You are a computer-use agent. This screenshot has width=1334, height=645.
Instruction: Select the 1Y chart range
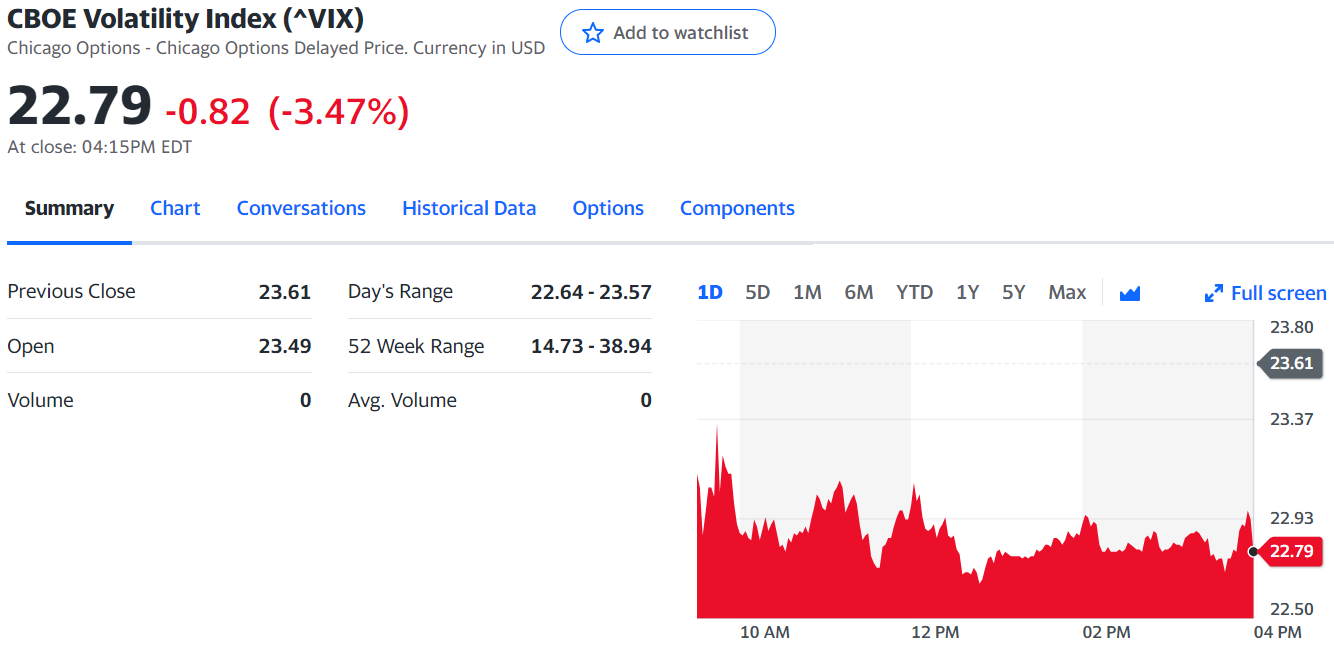pos(967,292)
